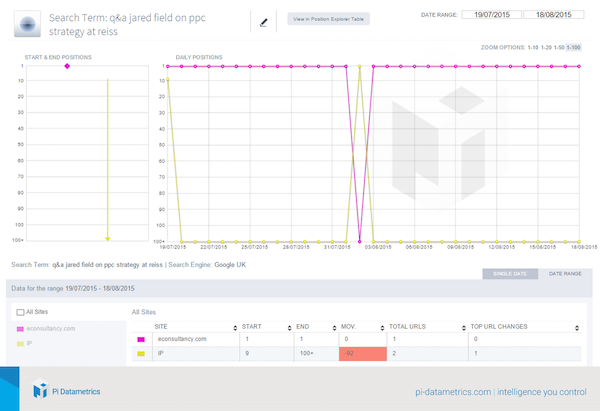Switch to the Date Range tab
Image resolution: width=600 pixels, height=411 pixels.
tap(565, 274)
